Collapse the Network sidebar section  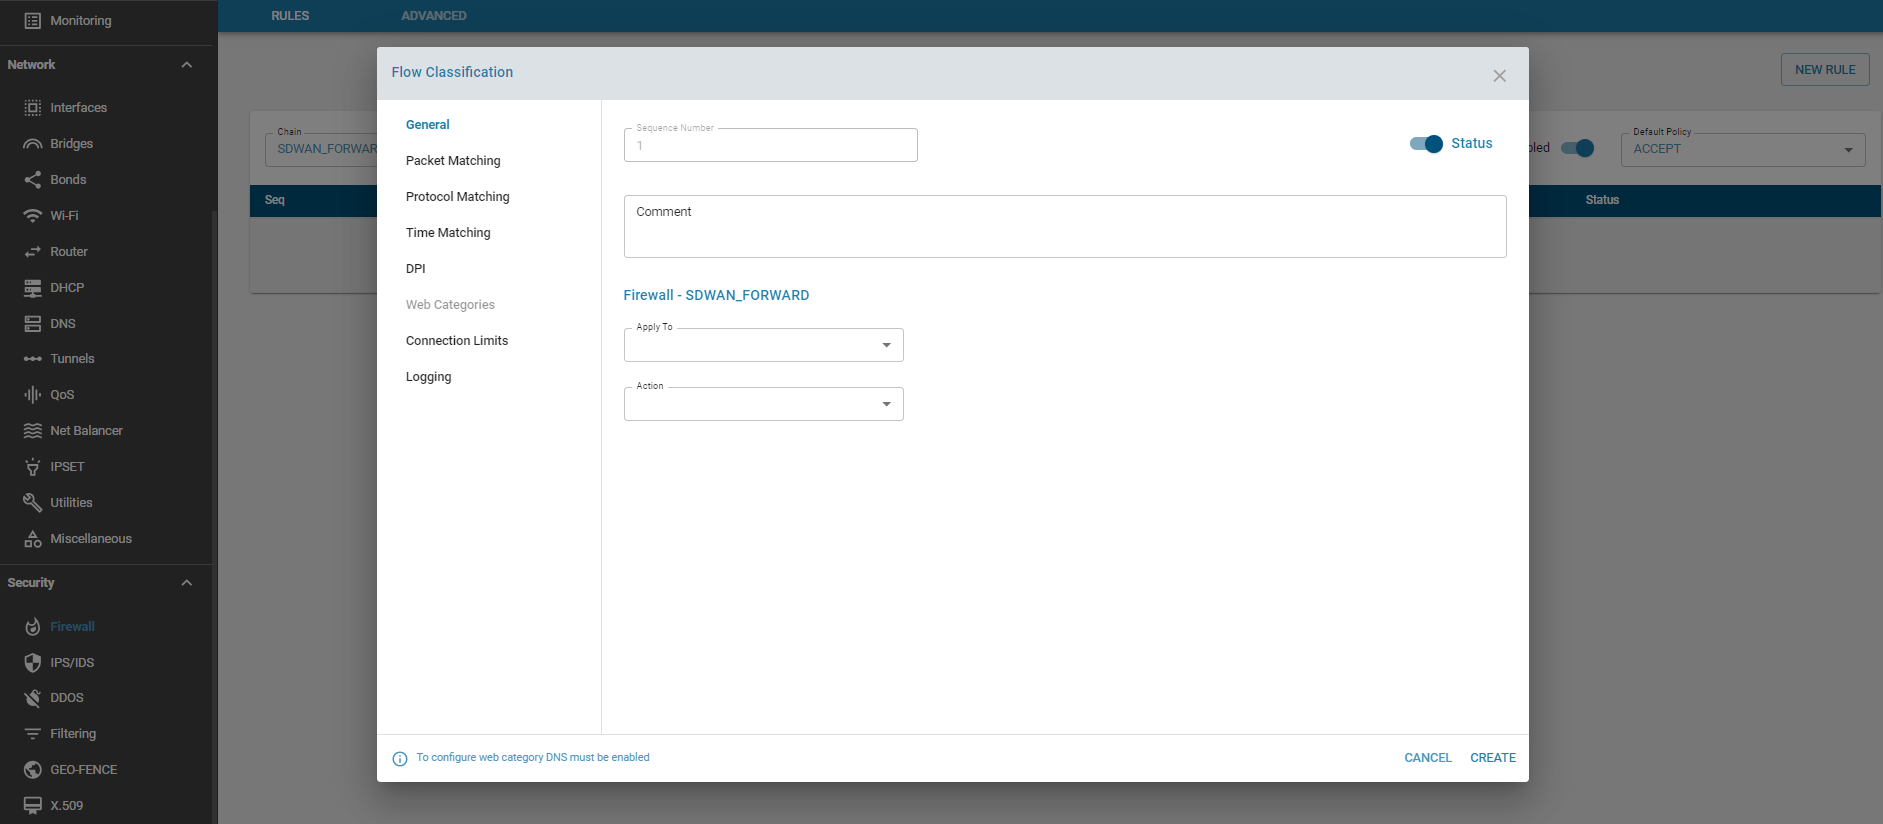point(186,65)
